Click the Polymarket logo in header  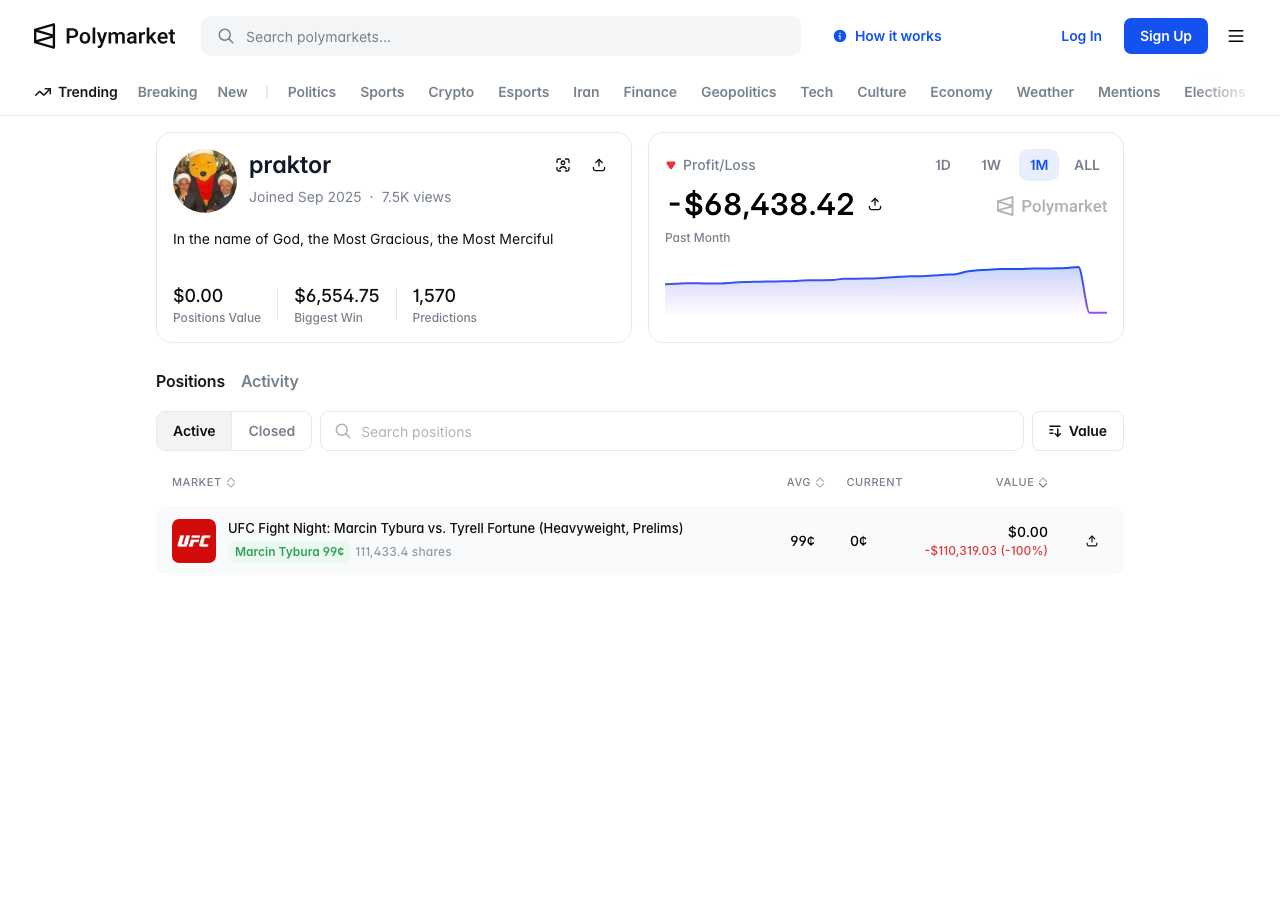(104, 36)
